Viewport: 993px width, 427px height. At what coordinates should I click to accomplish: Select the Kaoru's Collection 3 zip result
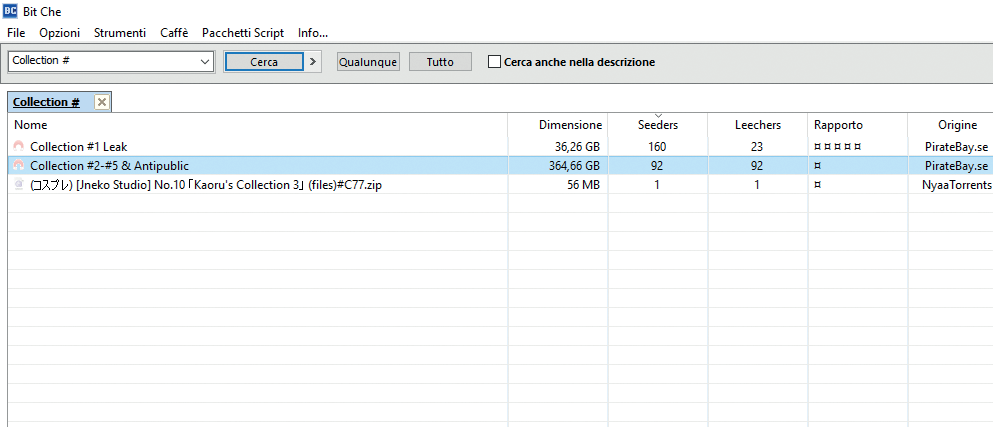click(x=206, y=185)
